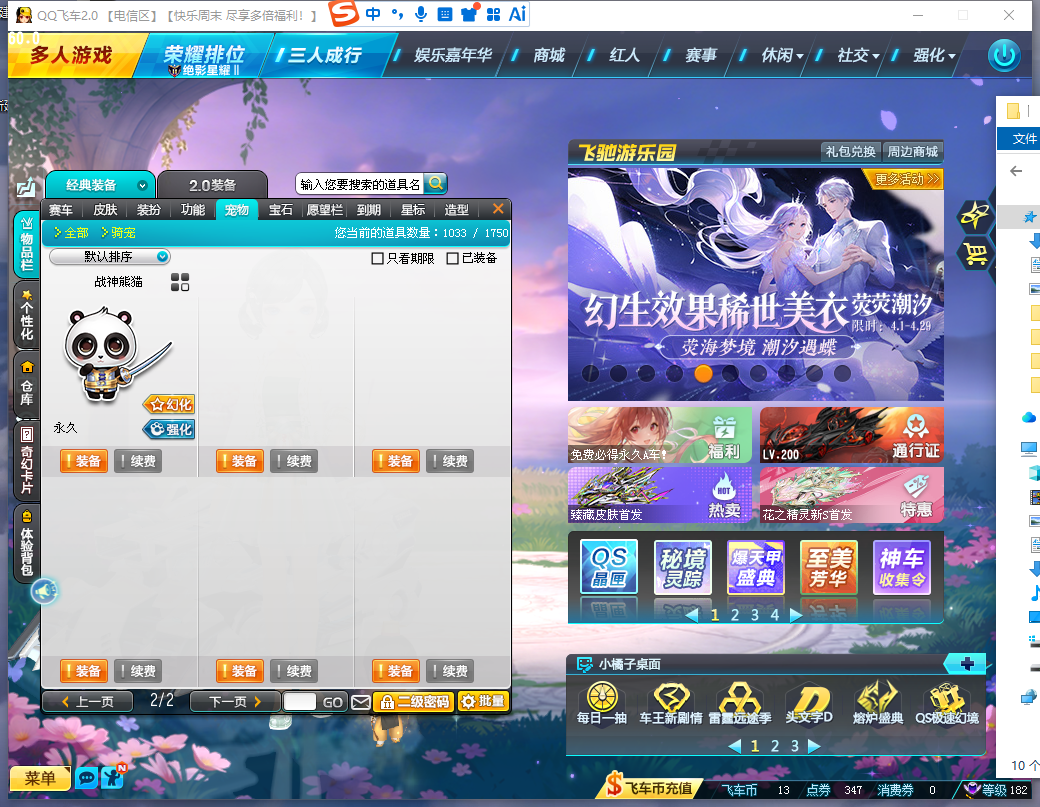Expand the 休闲 menu

coord(781,56)
